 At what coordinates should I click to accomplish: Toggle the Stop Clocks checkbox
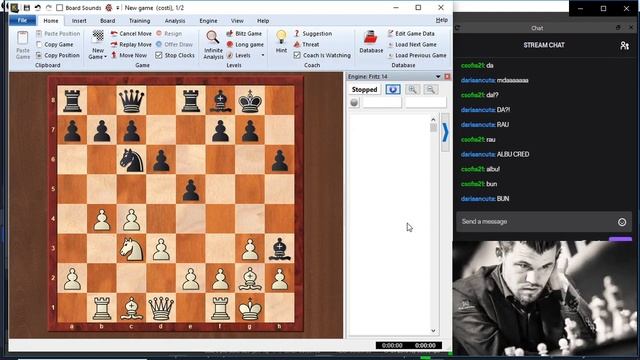(x=159, y=55)
